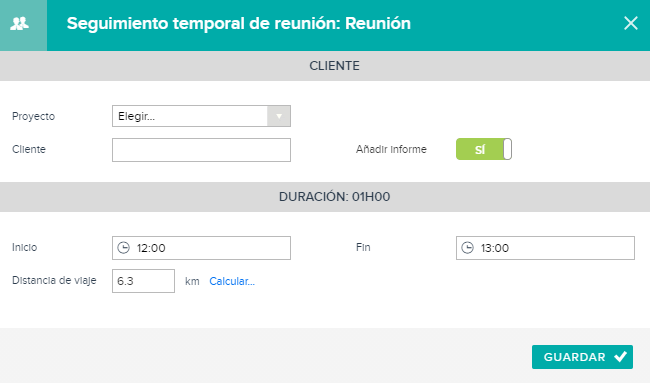Click the Fin time value 13:00
Image resolution: width=650 pixels, height=383 pixels.
pyautogui.click(x=495, y=248)
